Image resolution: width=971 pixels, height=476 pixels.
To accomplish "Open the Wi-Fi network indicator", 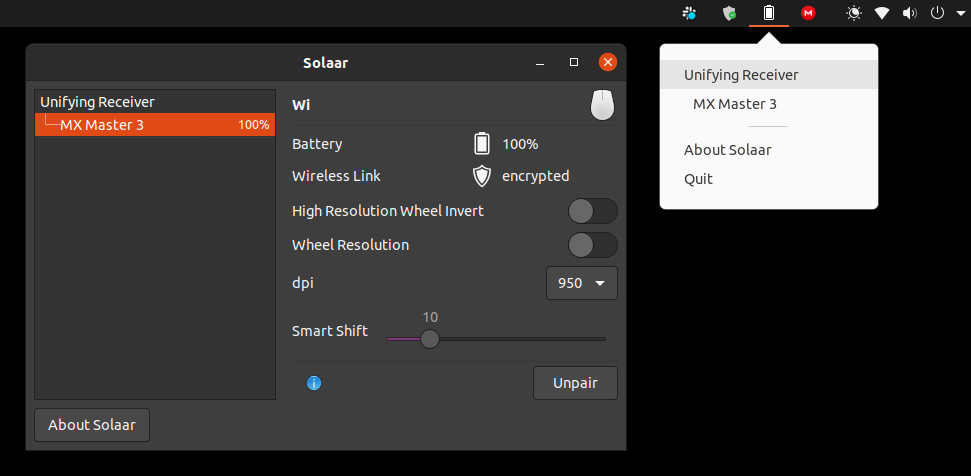I will tap(882, 12).
